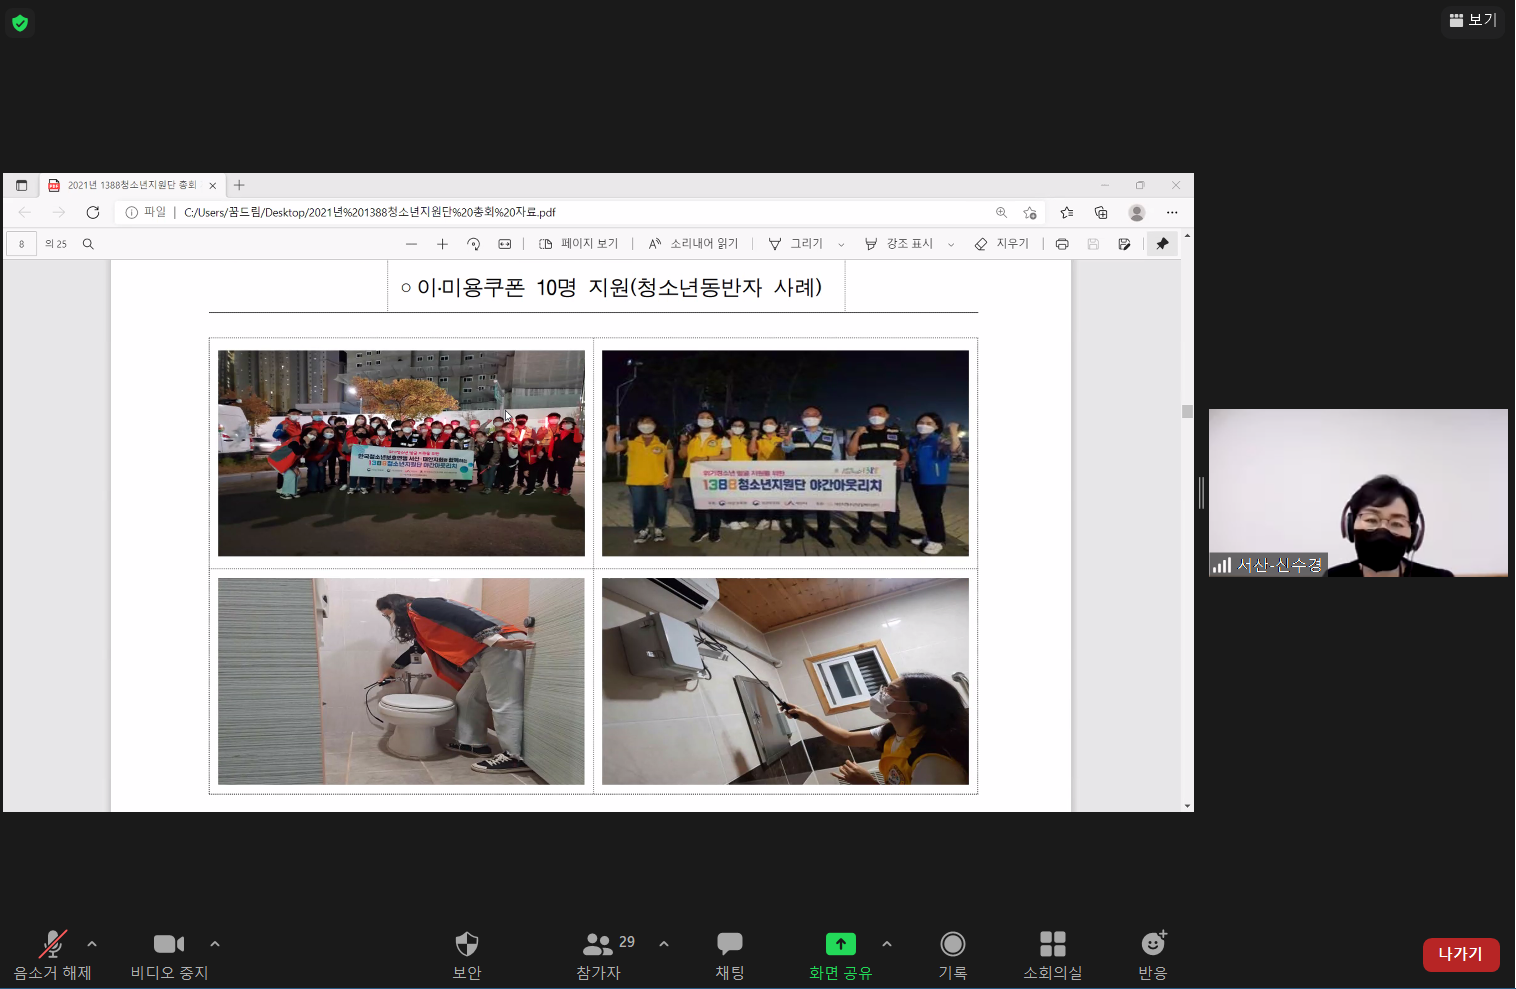
Task: Open the 참가자 participants panel
Action: click(x=598, y=945)
